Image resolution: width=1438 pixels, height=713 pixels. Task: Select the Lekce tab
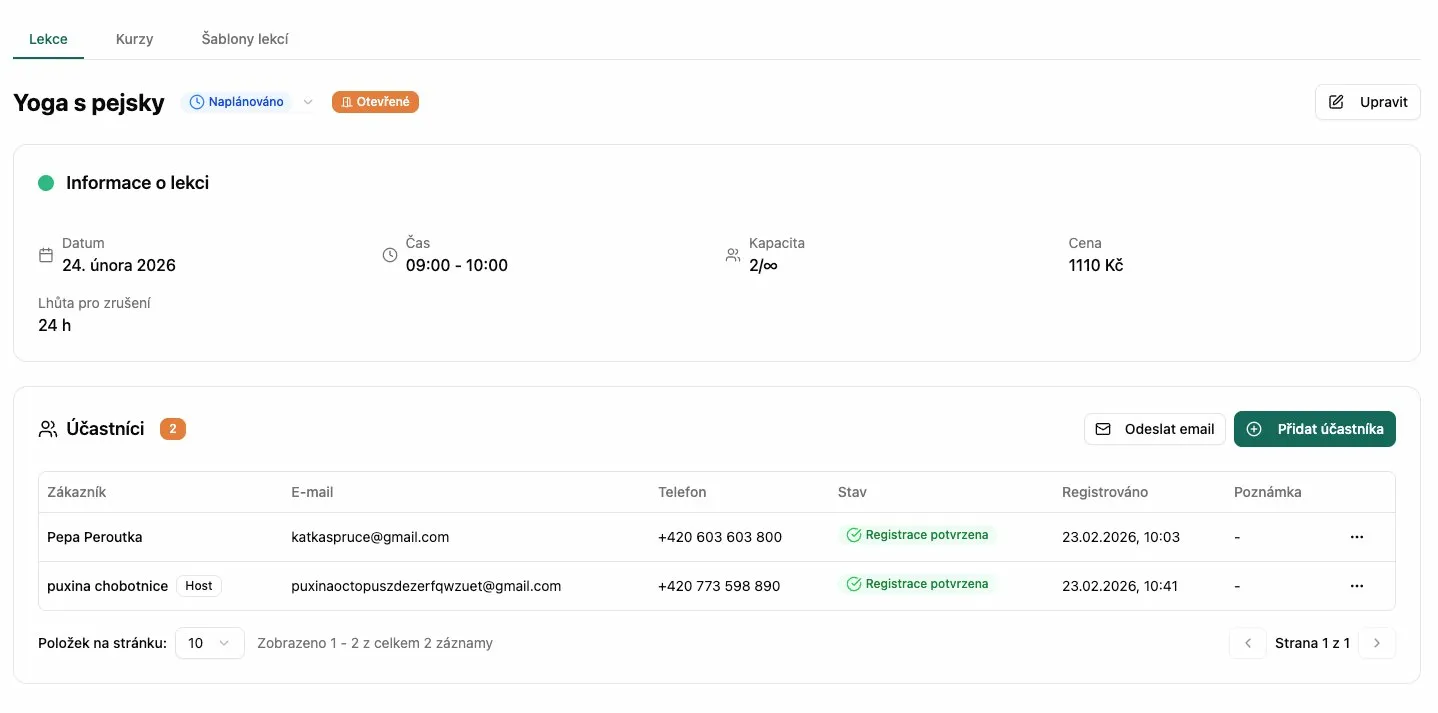tap(48, 39)
